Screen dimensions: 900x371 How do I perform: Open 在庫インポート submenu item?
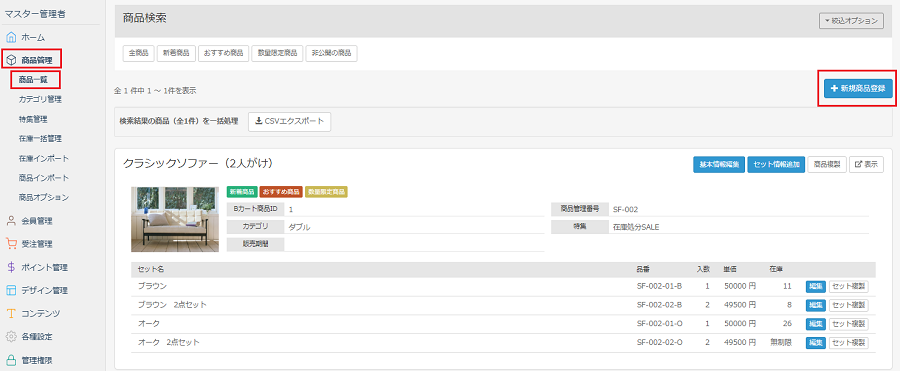(44, 159)
